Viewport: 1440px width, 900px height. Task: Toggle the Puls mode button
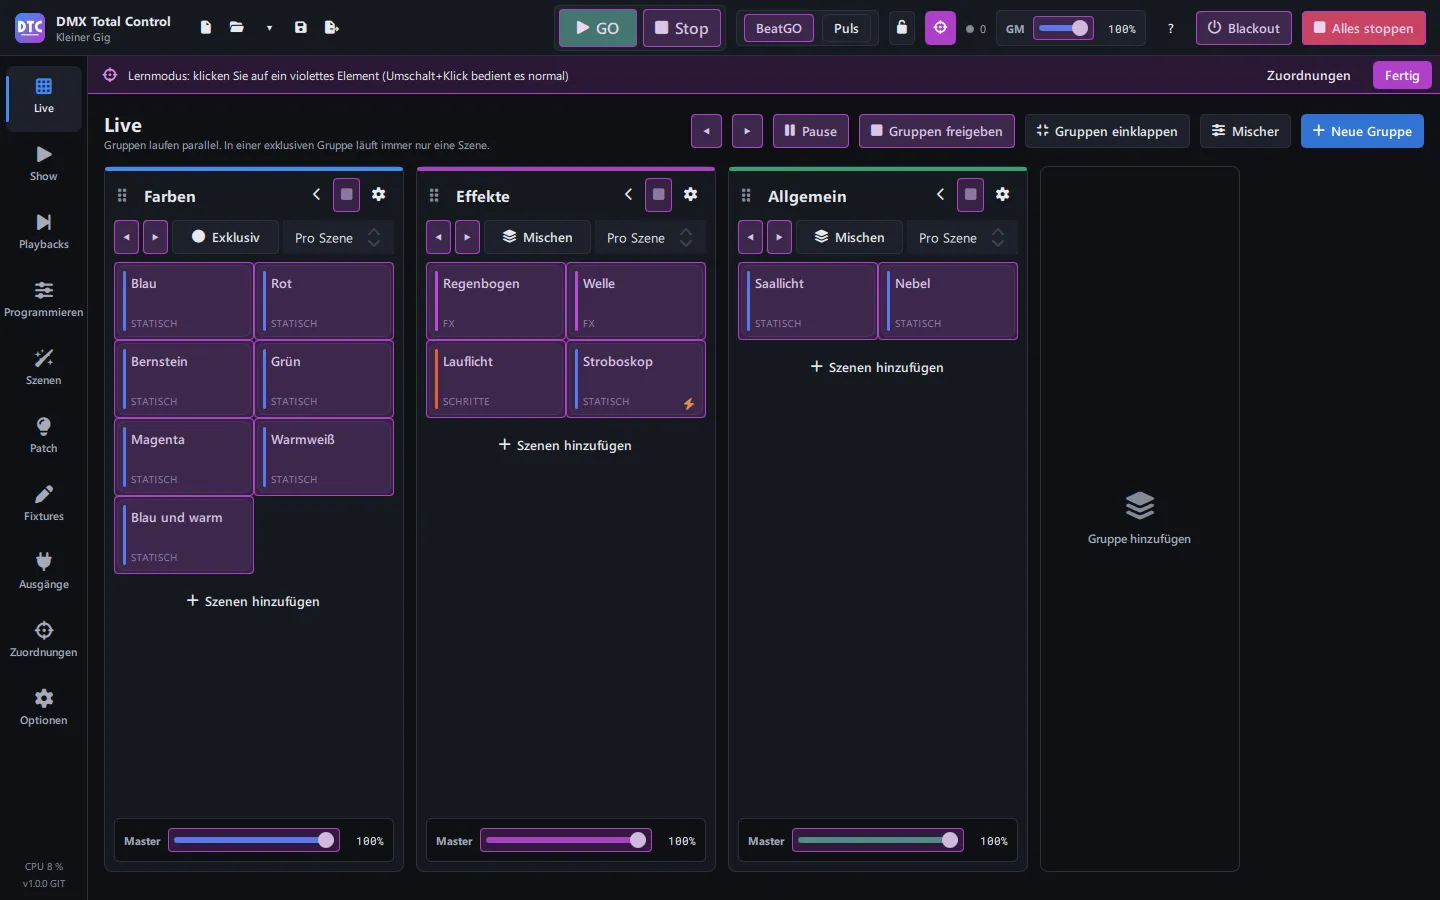point(846,28)
